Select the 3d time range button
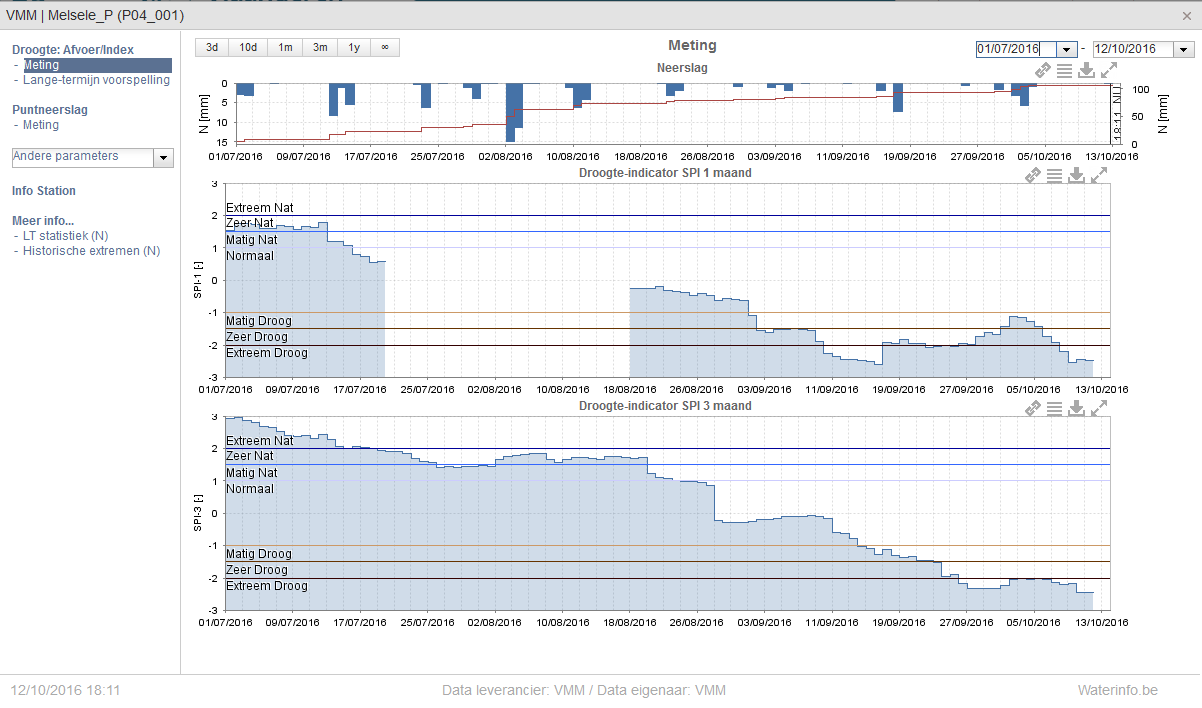 click(x=212, y=47)
